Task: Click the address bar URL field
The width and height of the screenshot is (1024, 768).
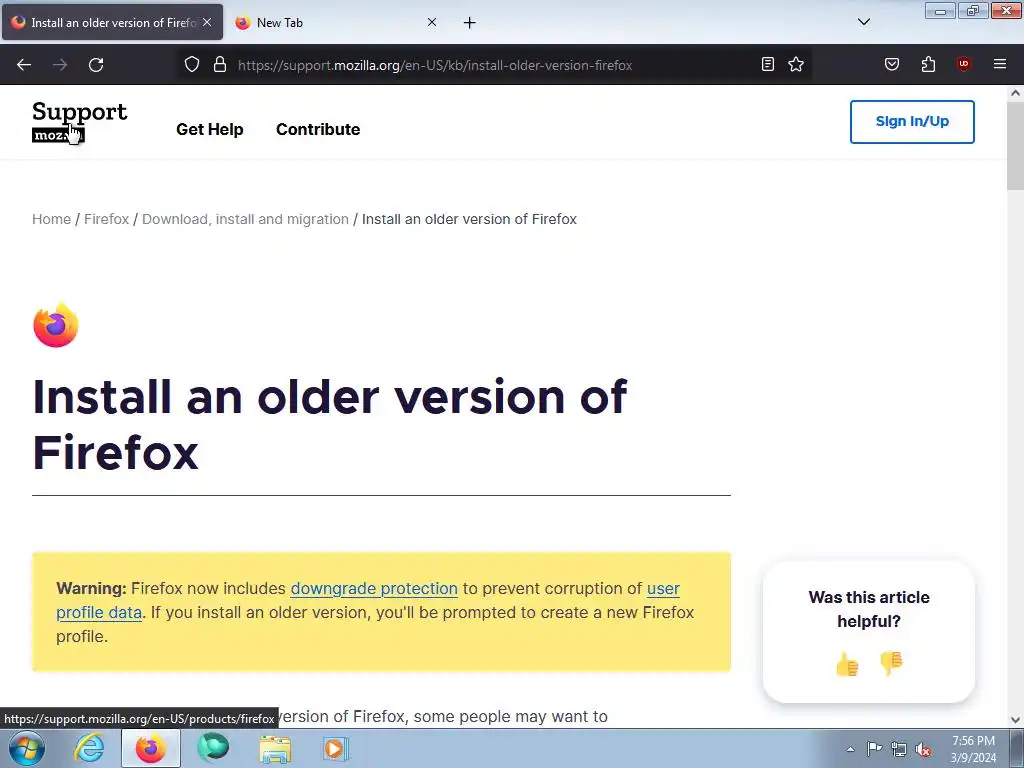Action: (496, 65)
